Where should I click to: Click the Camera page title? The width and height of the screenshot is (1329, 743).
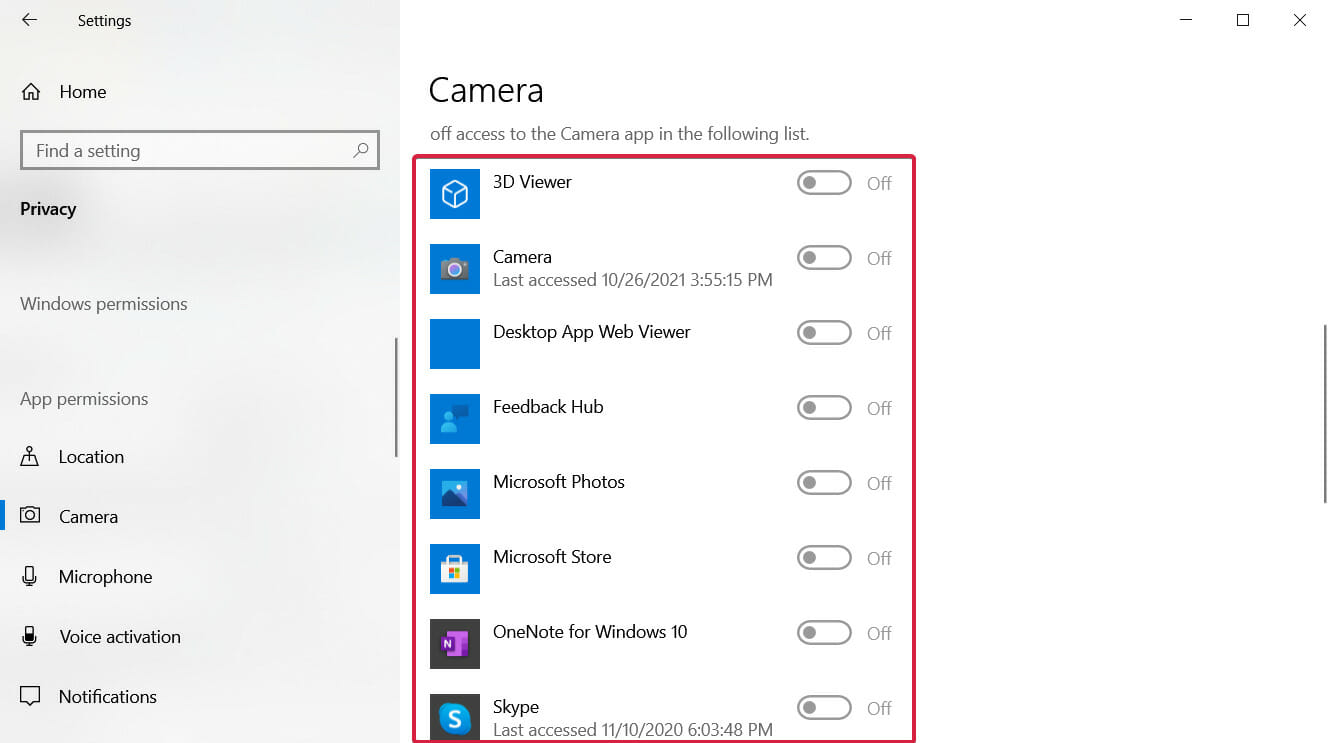pyautogui.click(x=486, y=90)
